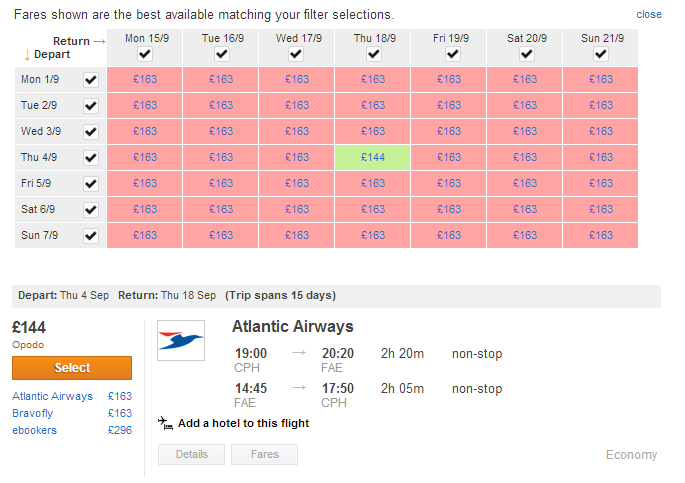Screen dimensions: 685x483
Task: Toggle the Thu 18/9 return checkbox
Action: click(374, 54)
